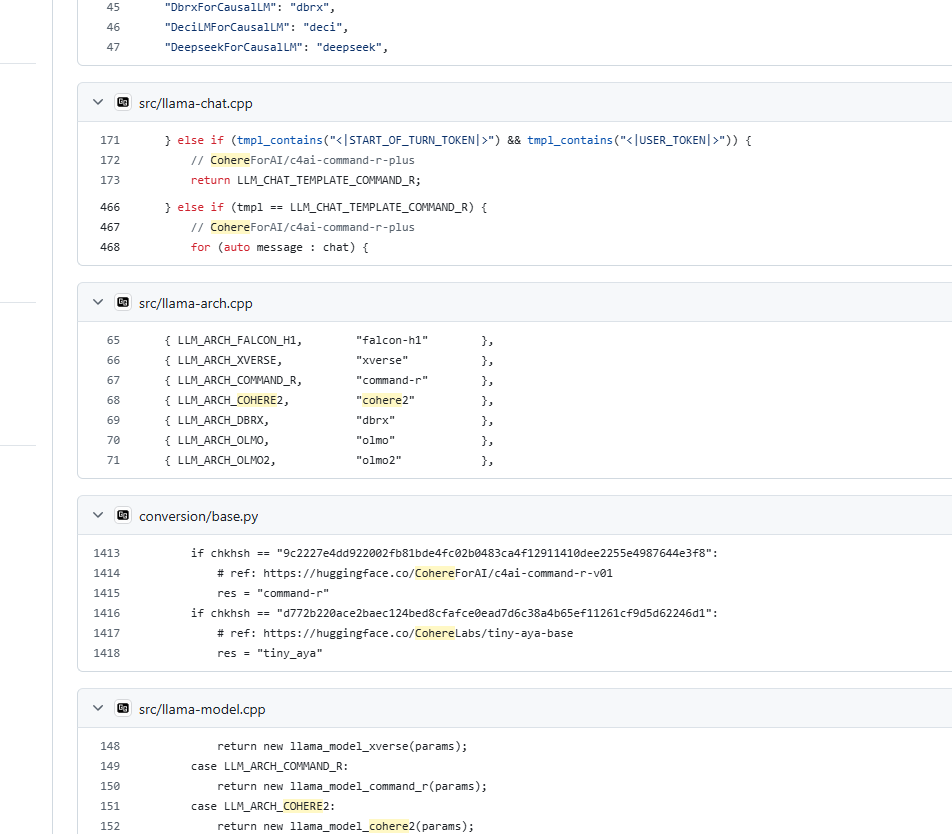This screenshot has height=834, width=952.
Task: Click line number 67 in llama-arch.cpp
Action: [114, 380]
